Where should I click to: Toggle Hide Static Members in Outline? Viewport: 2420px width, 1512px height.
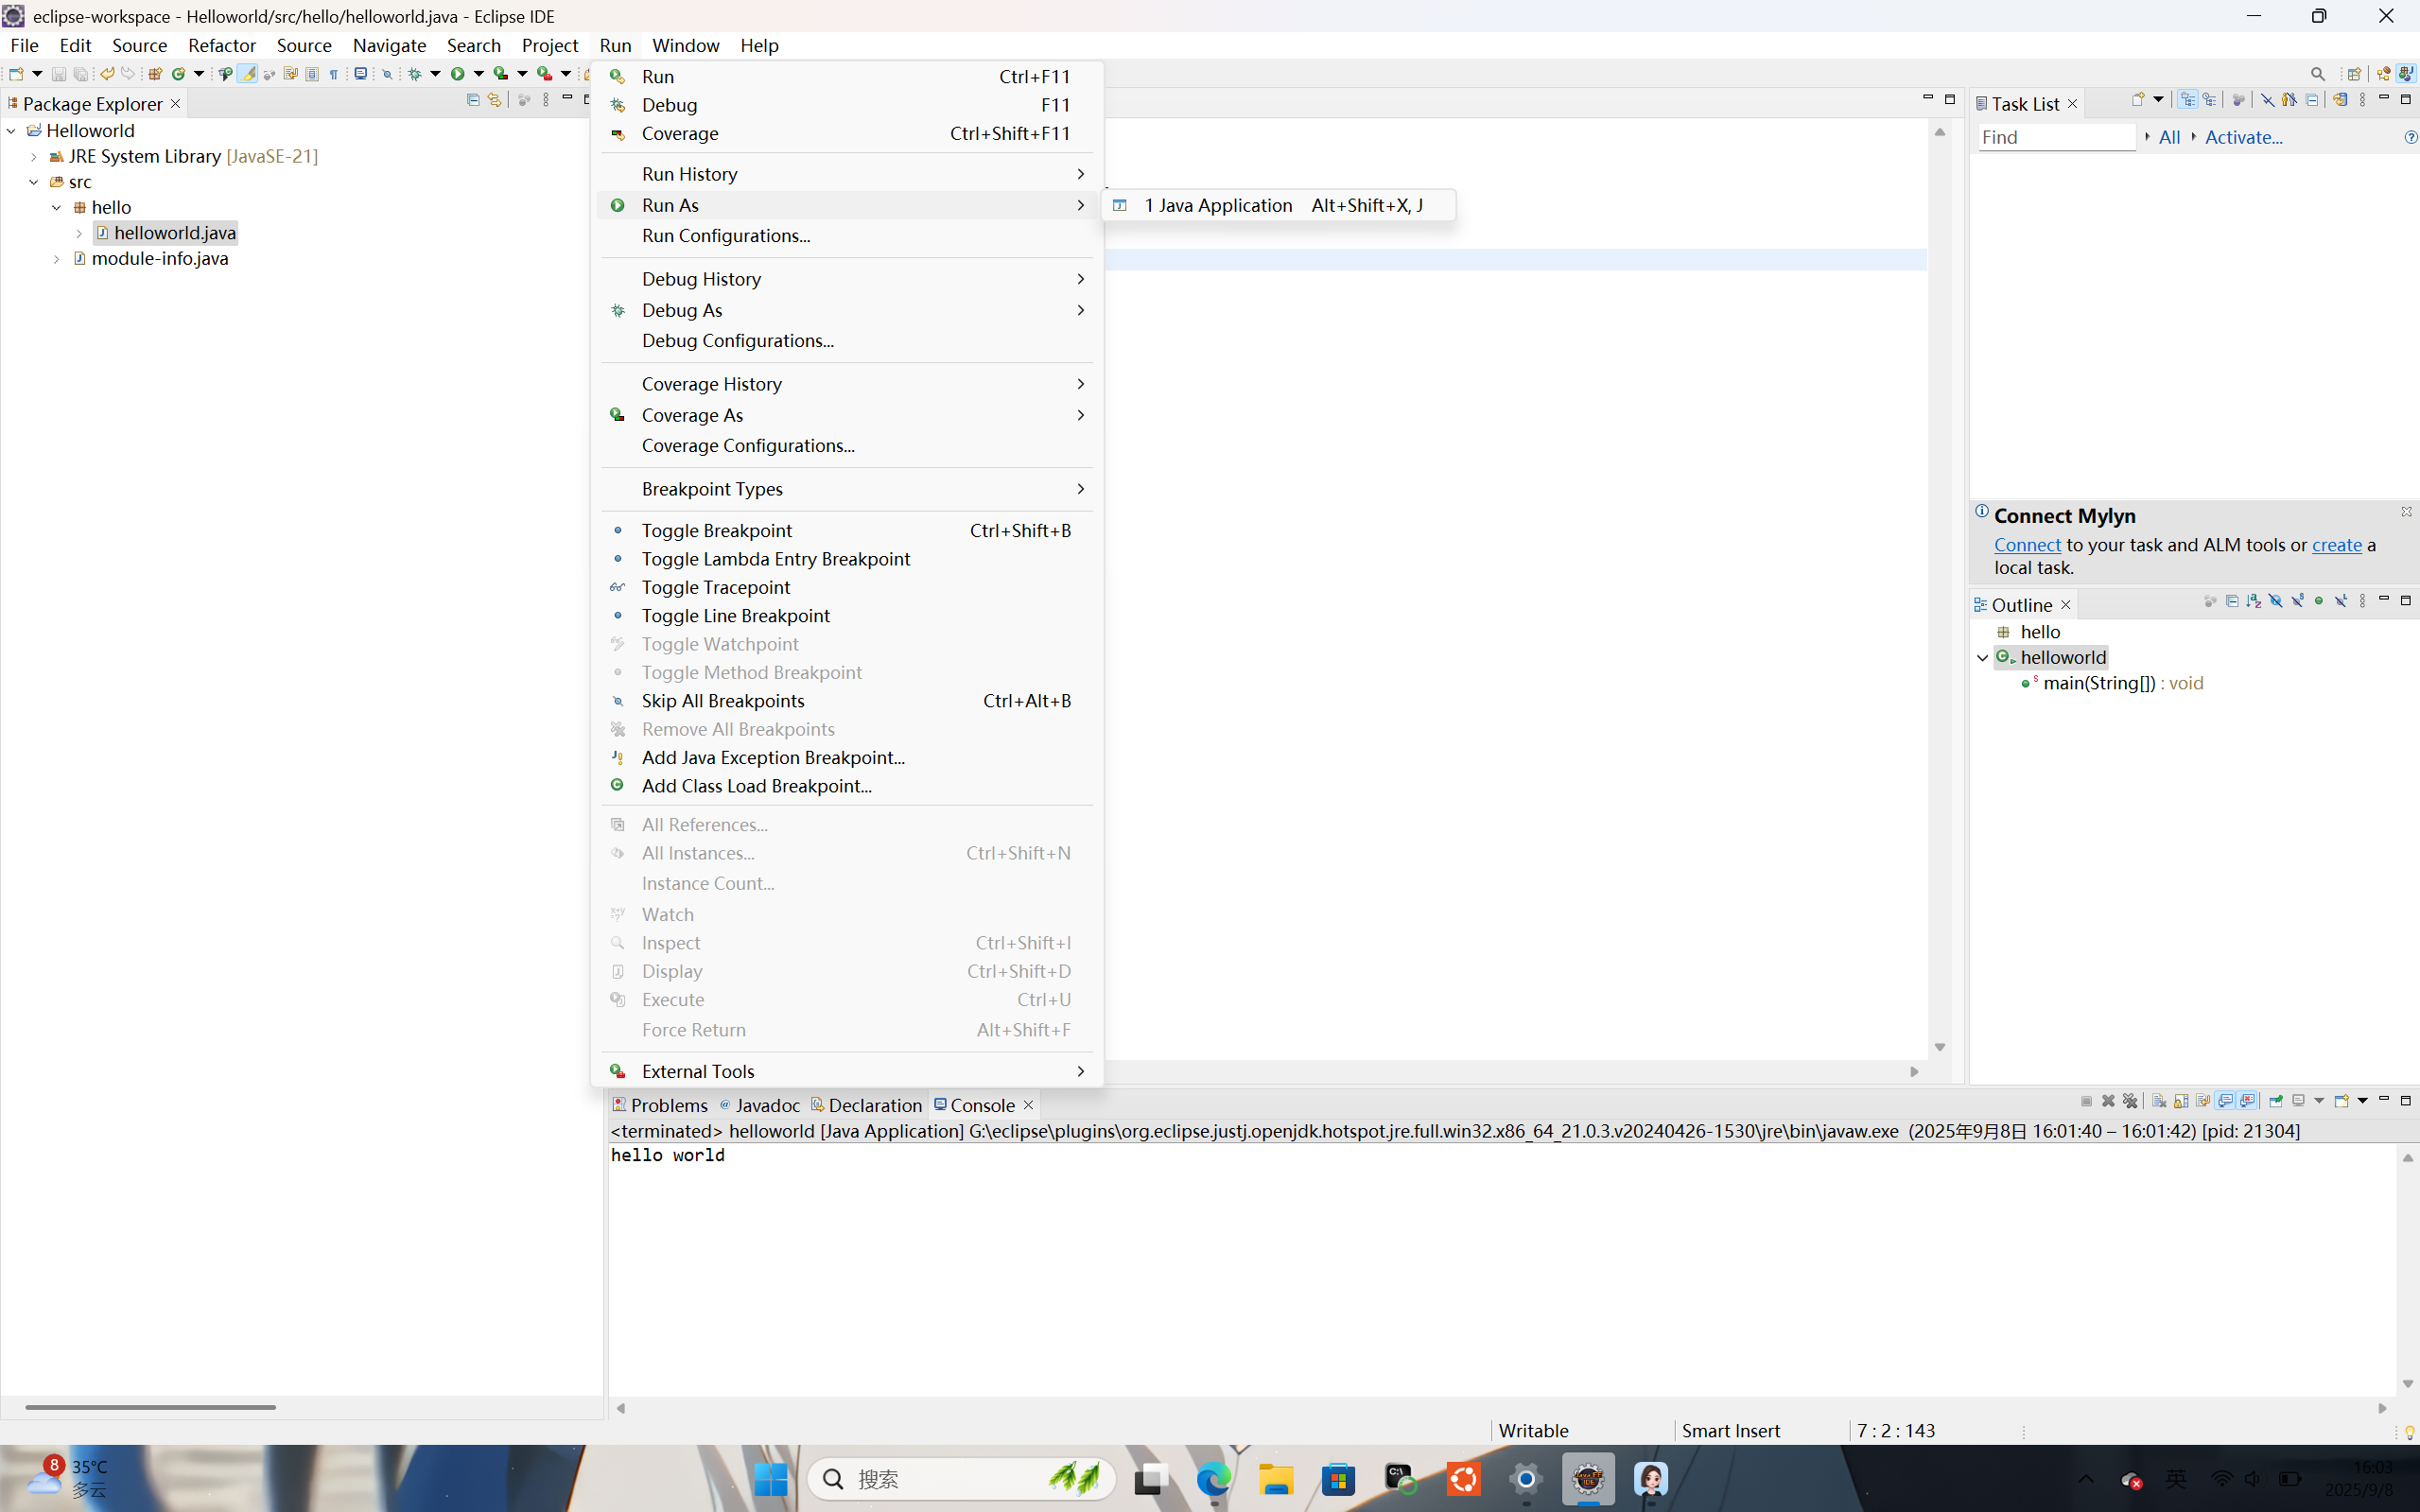click(2297, 601)
